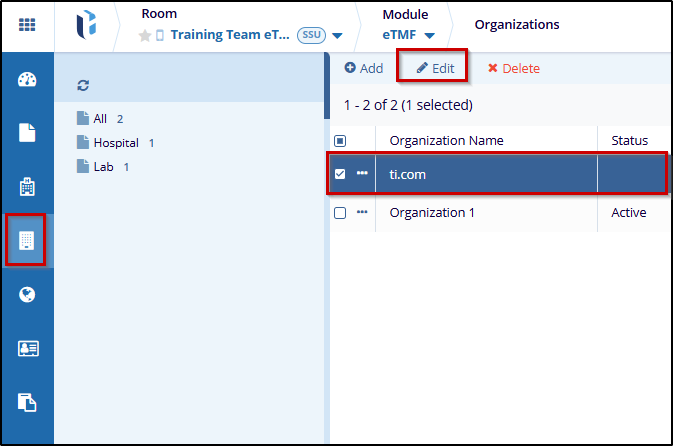Viewport: 673px width, 446px height.
Task: Click the Add button
Action: (x=364, y=68)
